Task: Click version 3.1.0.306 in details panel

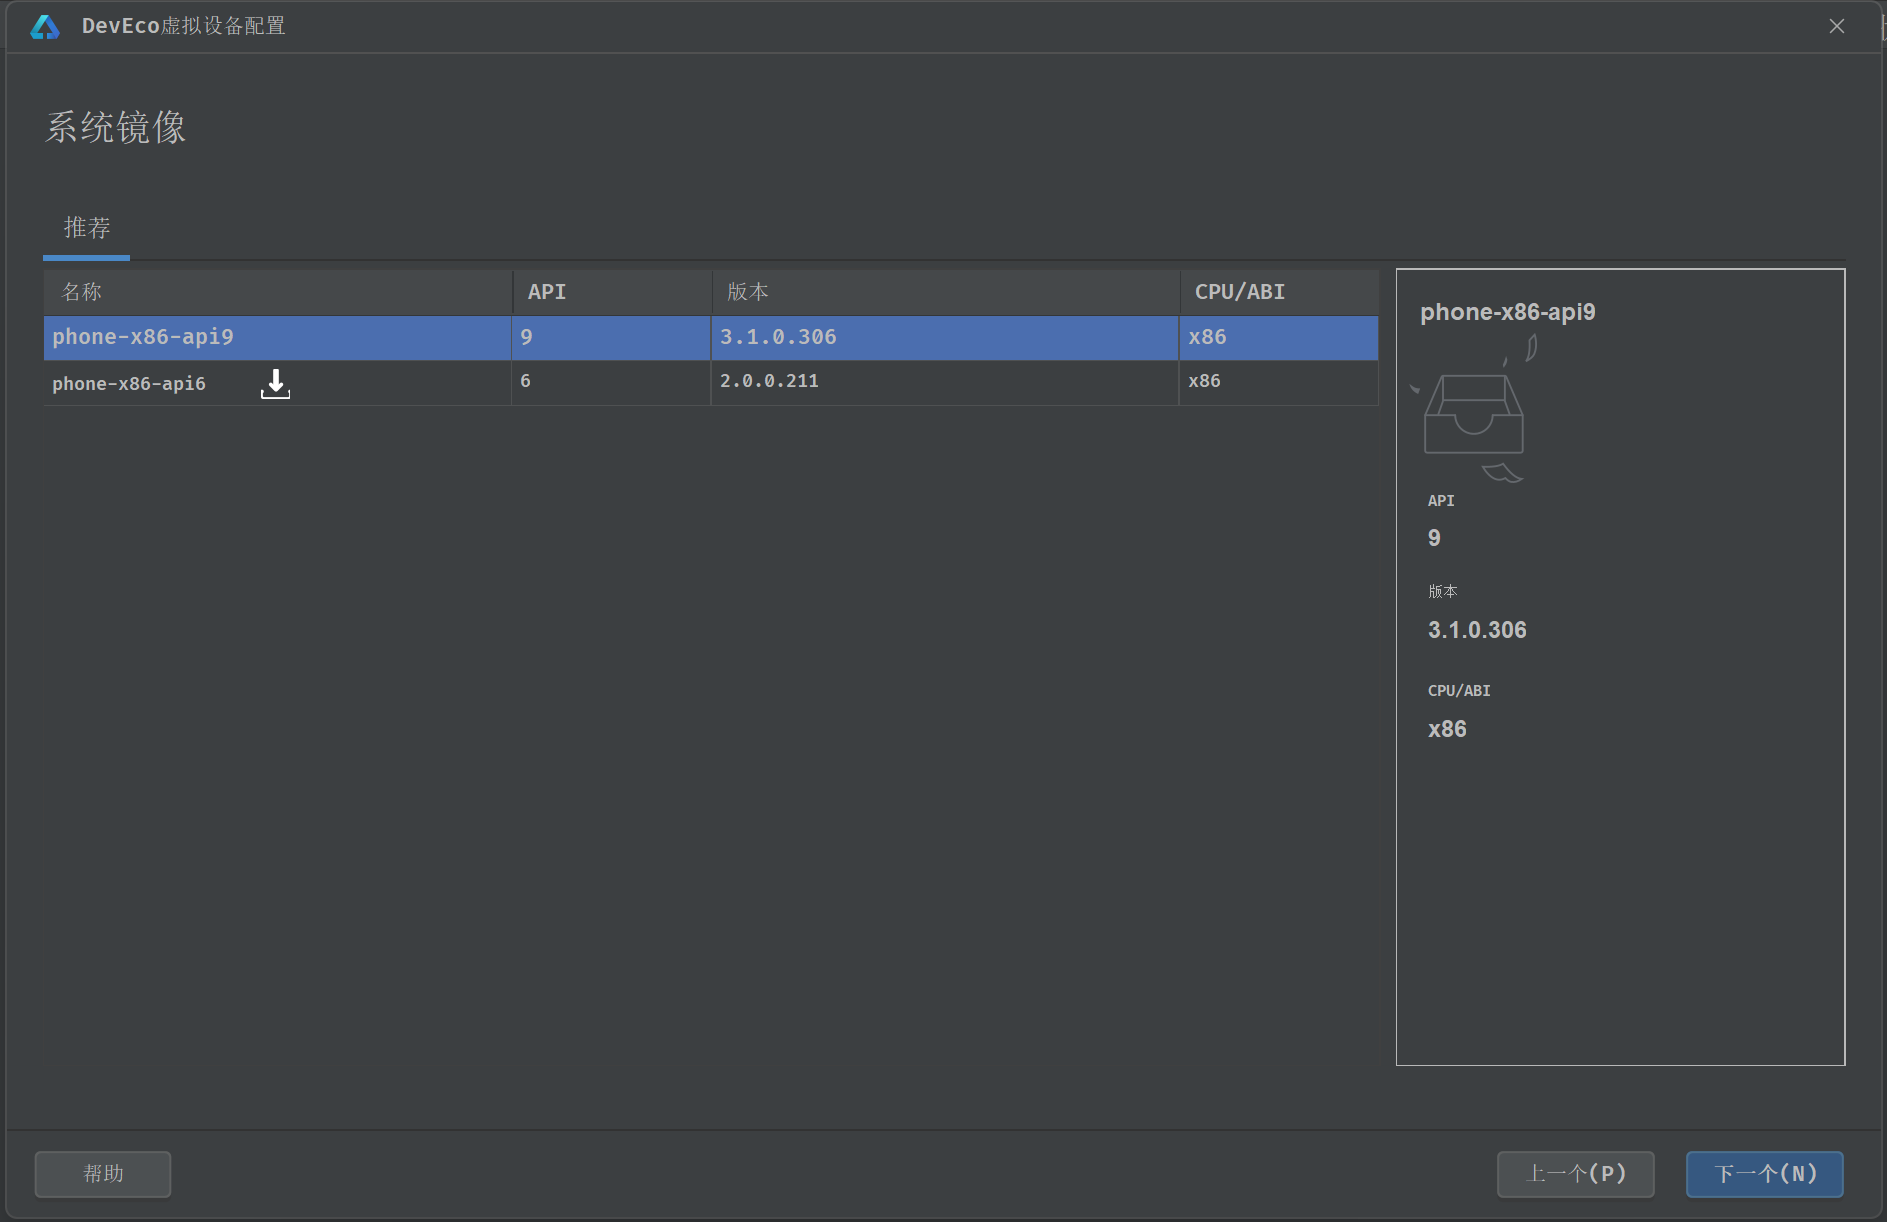Action: coord(1477,630)
